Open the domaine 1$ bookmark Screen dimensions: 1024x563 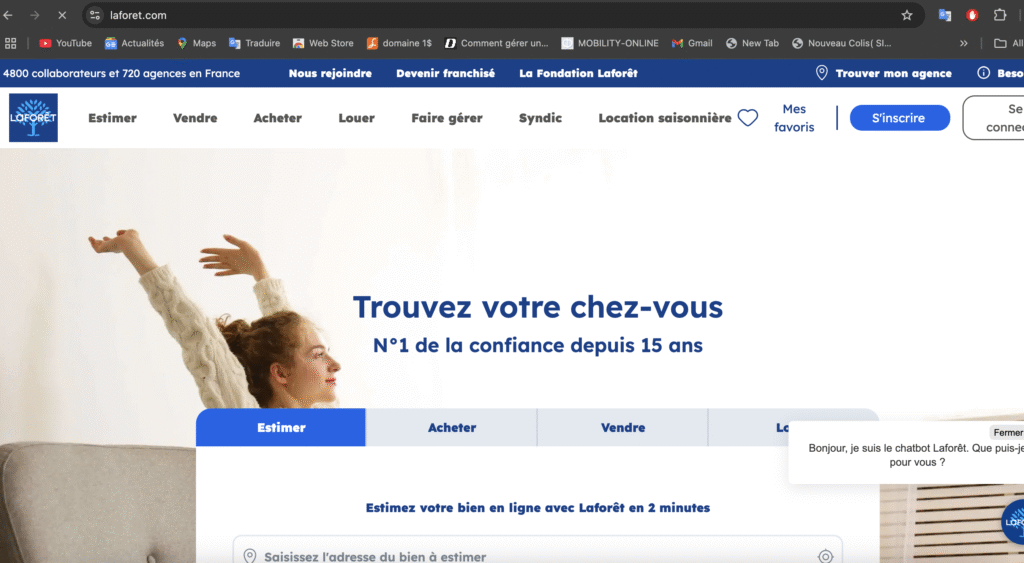point(399,43)
